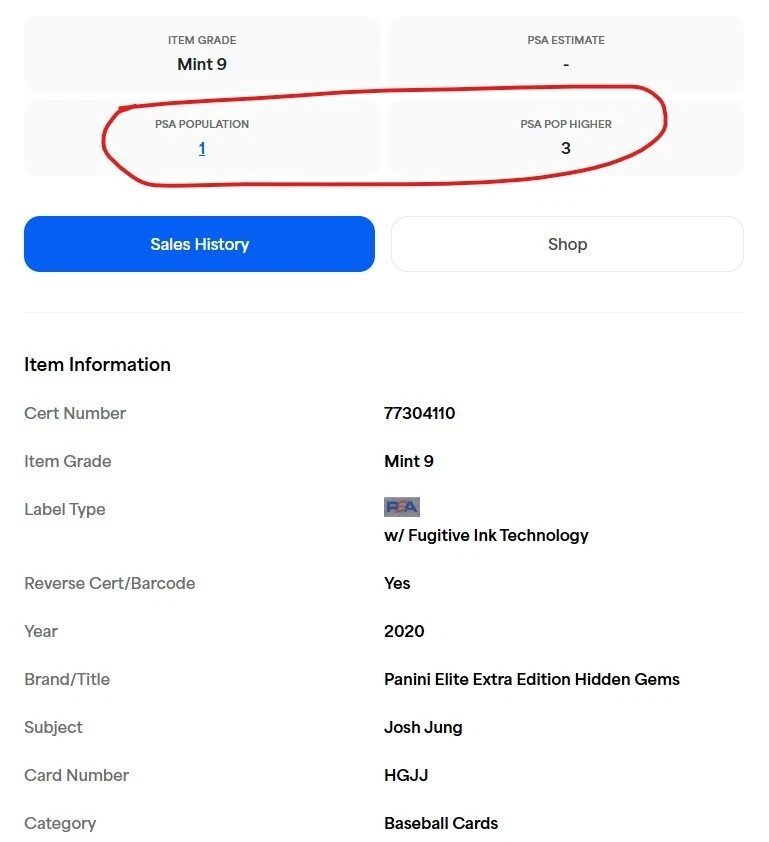This screenshot has height=842, width=769.
Task: Select the PSA Pop Higher value 3
Action: [x=566, y=149]
